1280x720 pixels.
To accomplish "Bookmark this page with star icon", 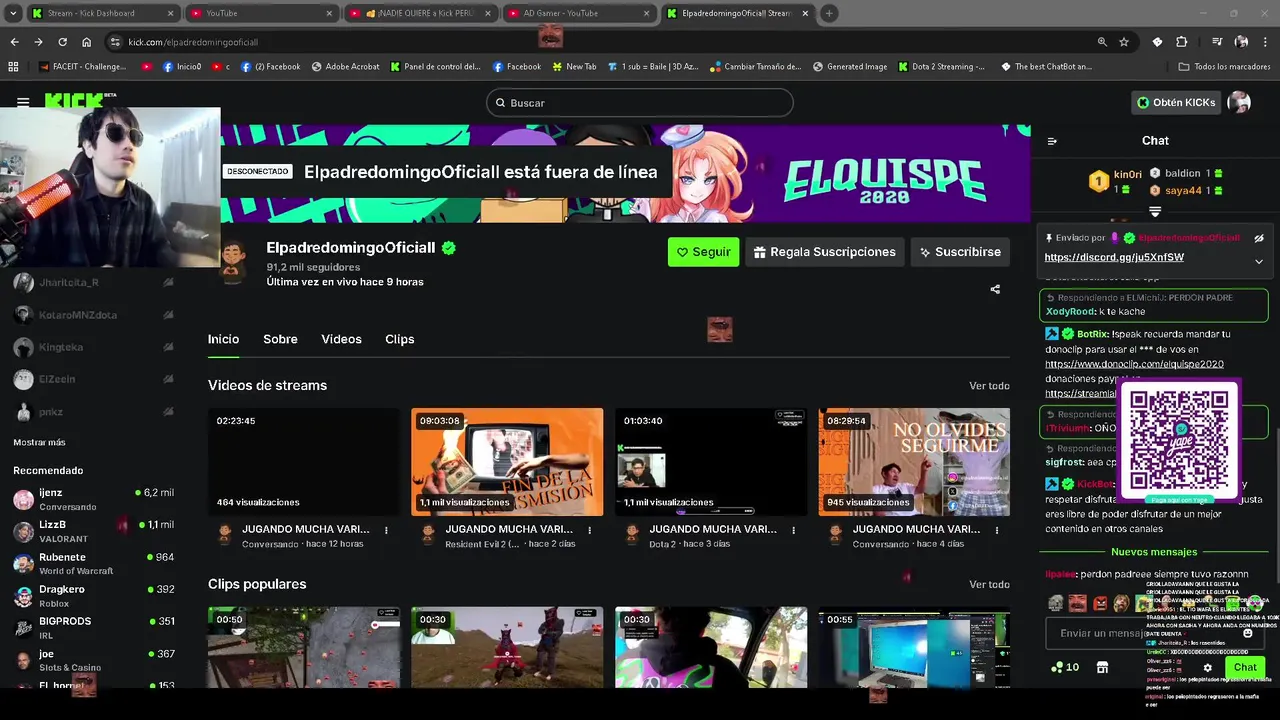I will click(1124, 42).
